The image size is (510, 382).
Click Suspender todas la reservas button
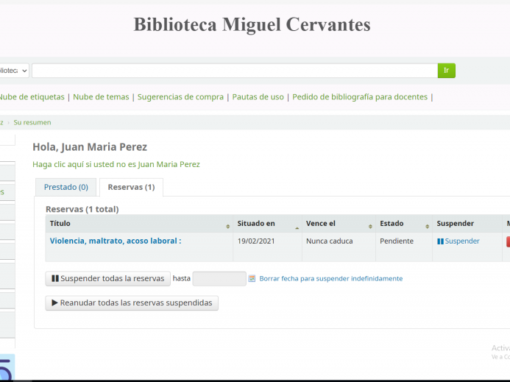click(x=108, y=279)
